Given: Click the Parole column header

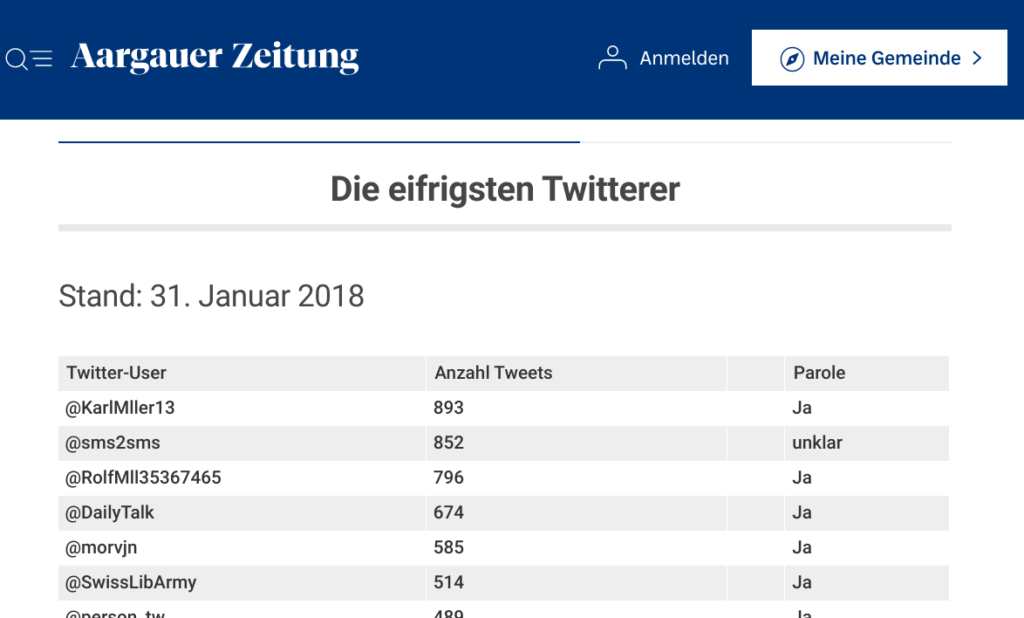Looking at the screenshot, I should click(819, 373).
